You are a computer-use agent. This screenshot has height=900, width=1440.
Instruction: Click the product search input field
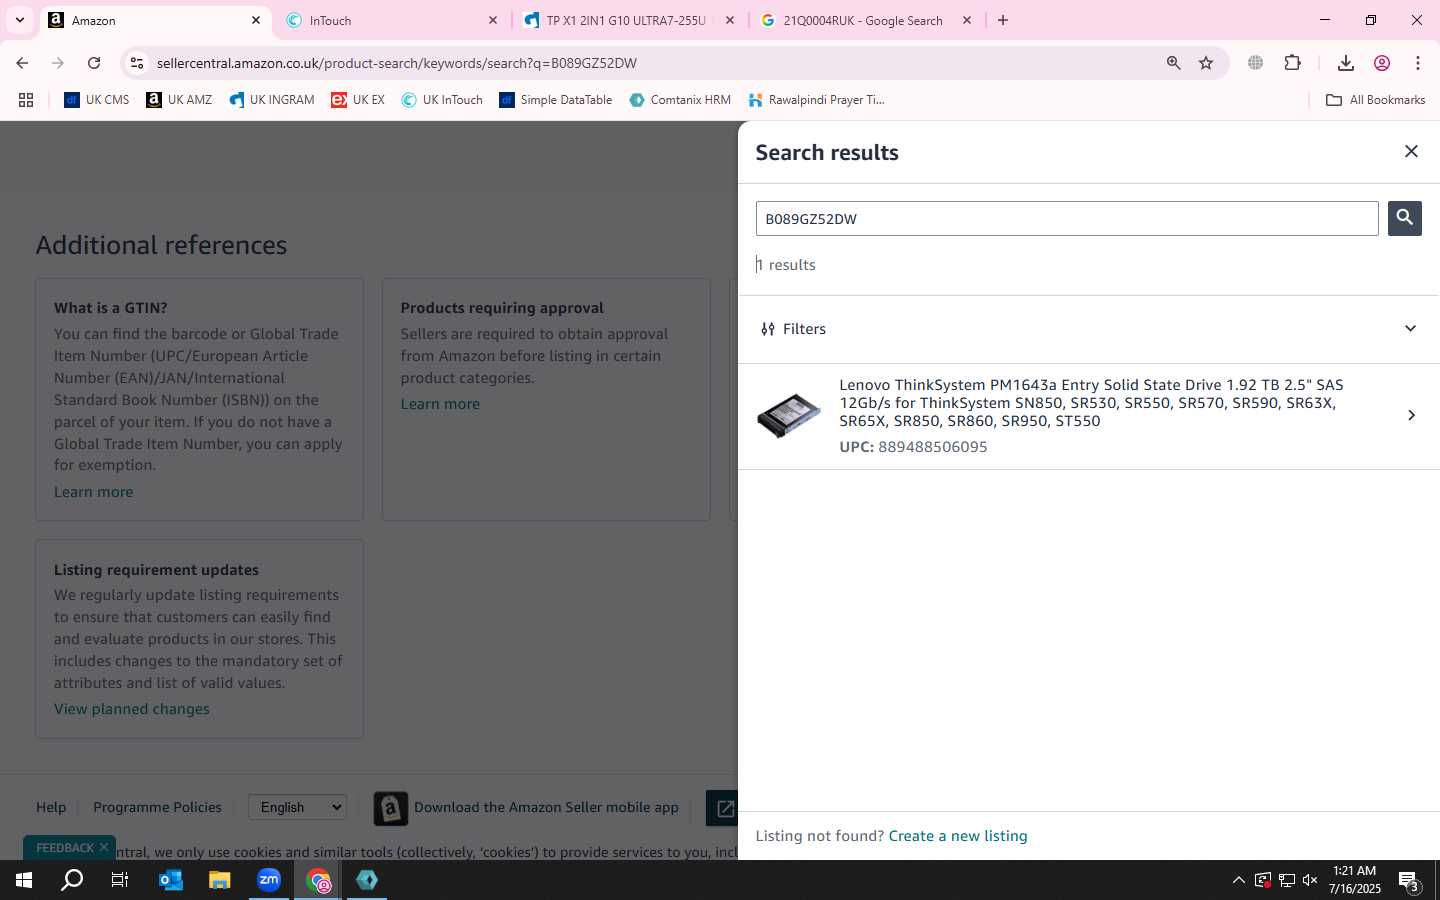[x=1067, y=219]
